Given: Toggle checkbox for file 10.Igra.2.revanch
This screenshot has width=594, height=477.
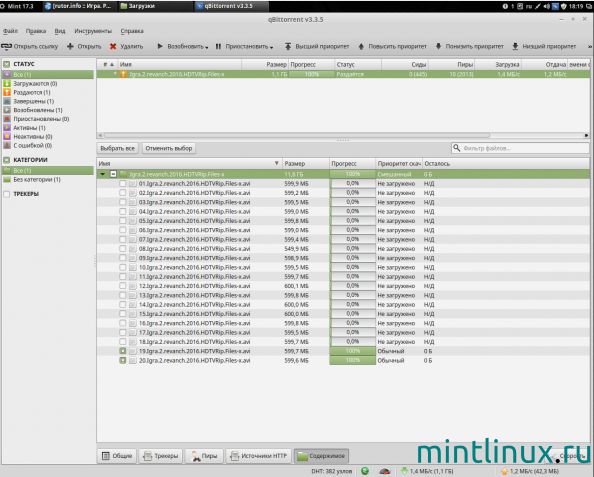Looking at the screenshot, I should click(x=123, y=267).
